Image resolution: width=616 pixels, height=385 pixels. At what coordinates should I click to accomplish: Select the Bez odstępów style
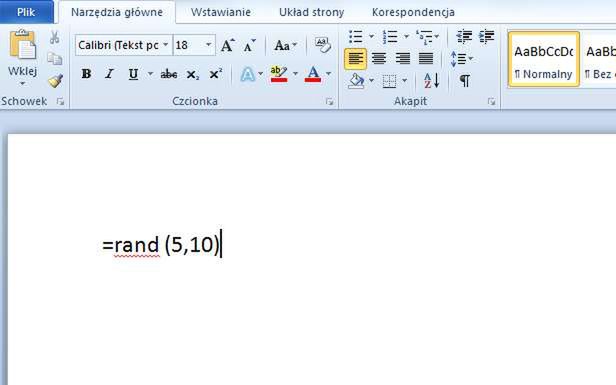(598, 59)
